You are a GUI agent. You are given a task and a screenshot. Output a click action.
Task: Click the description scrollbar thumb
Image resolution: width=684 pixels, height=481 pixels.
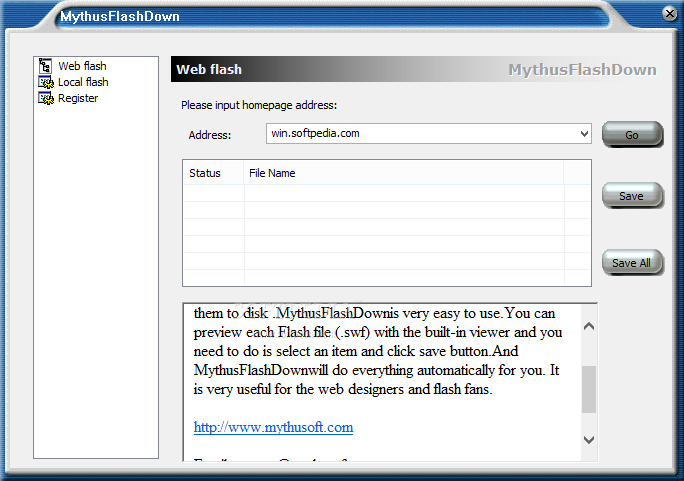pos(589,389)
